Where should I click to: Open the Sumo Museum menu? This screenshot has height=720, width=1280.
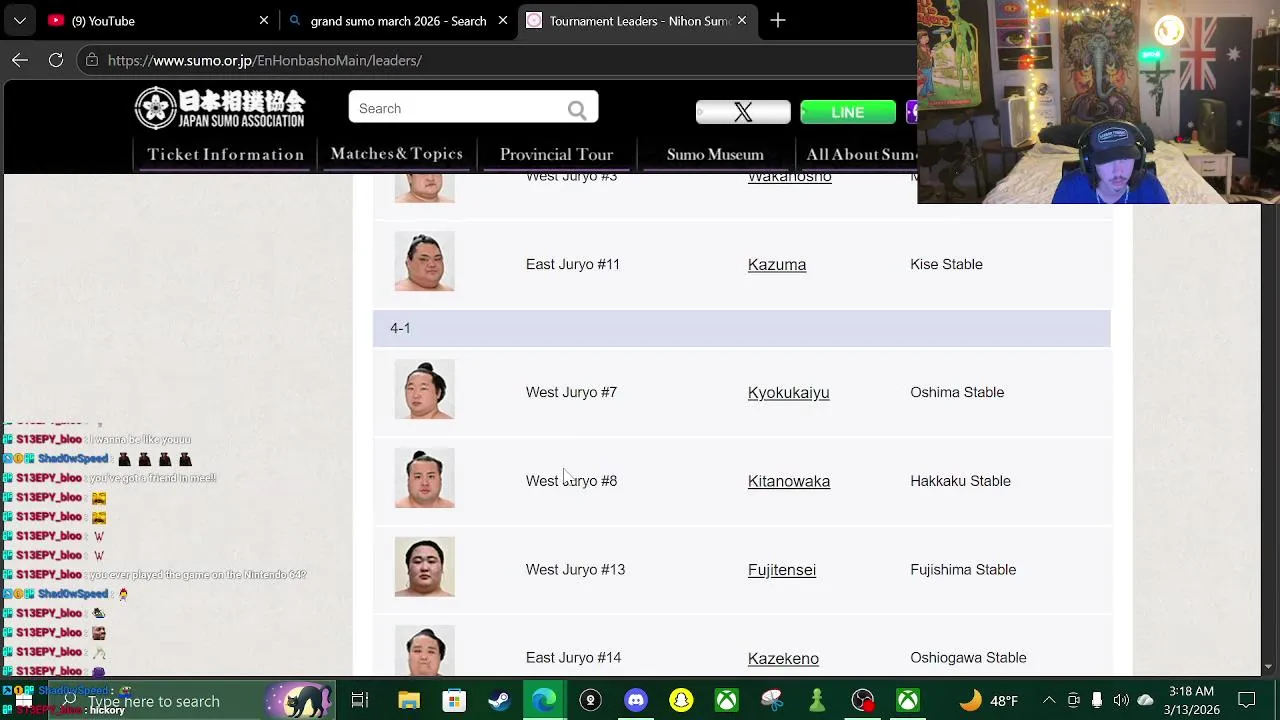[715, 154]
